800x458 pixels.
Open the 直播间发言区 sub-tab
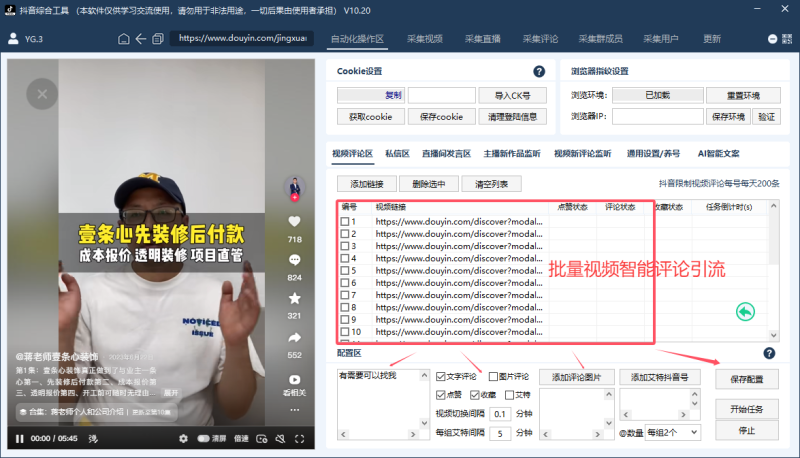pyautogui.click(x=446, y=154)
